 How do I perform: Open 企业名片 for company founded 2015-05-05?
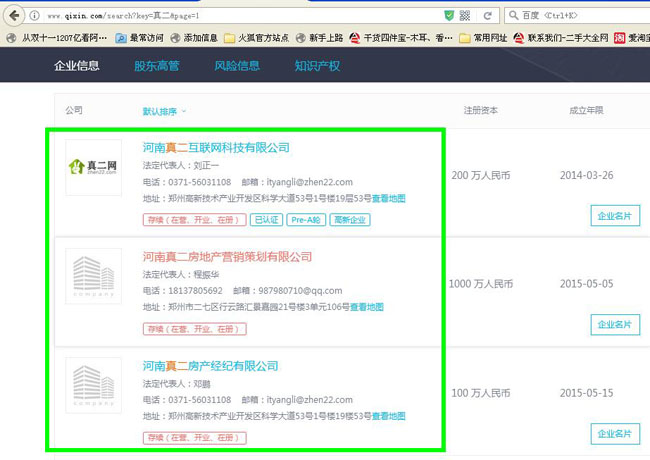(615, 324)
